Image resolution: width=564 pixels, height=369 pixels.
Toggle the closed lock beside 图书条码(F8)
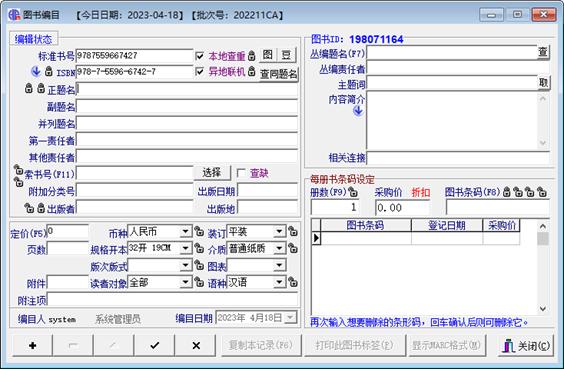pyautogui.click(x=506, y=192)
